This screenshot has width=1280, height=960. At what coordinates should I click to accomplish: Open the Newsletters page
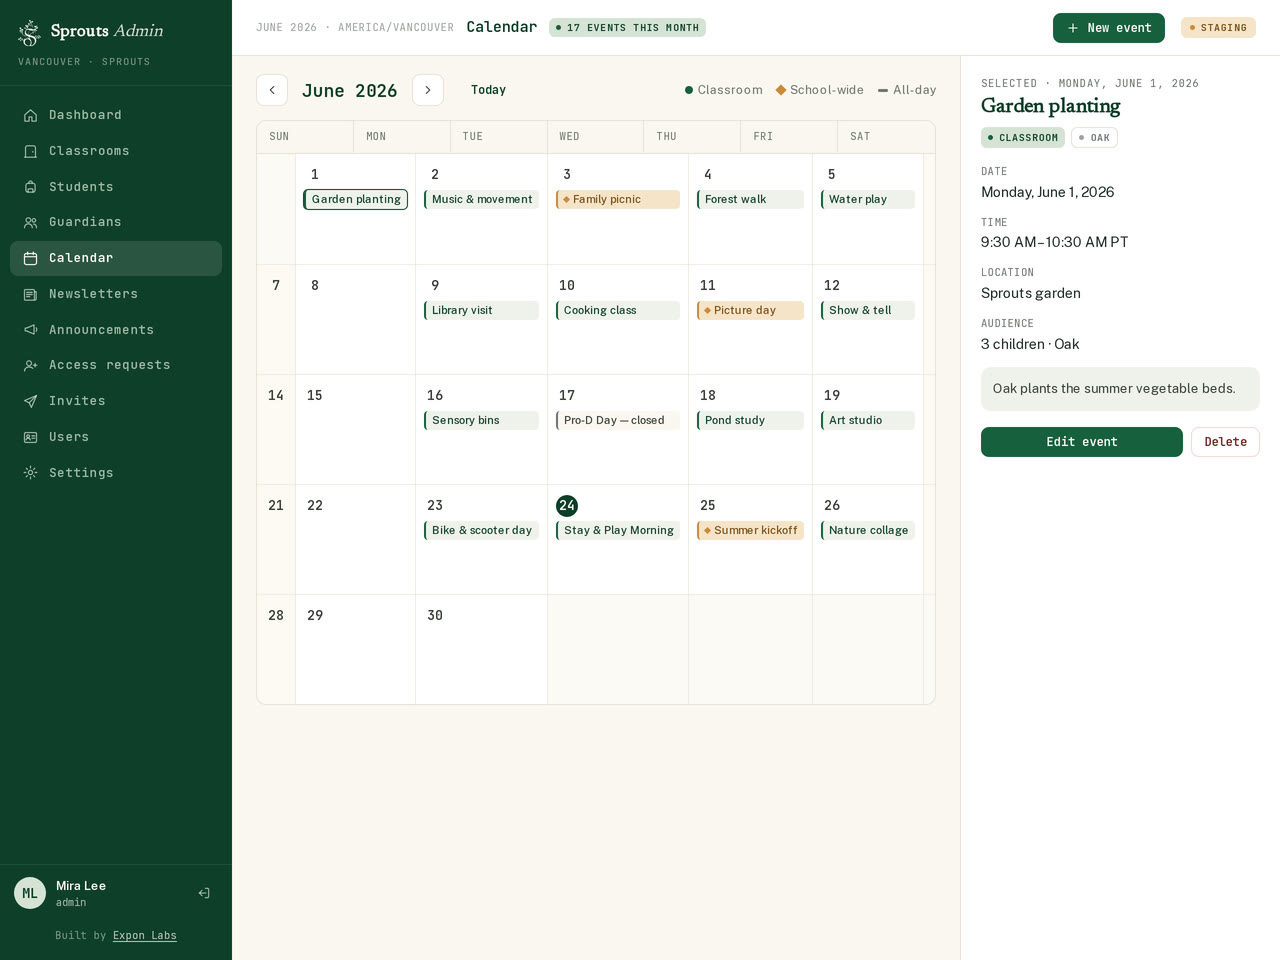[116, 294]
